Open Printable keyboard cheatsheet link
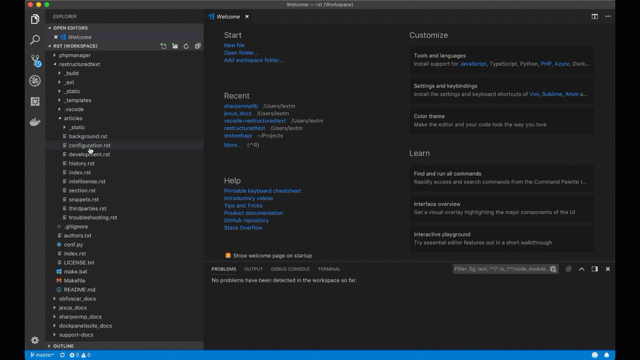The height and width of the screenshot is (360, 640). point(262,191)
